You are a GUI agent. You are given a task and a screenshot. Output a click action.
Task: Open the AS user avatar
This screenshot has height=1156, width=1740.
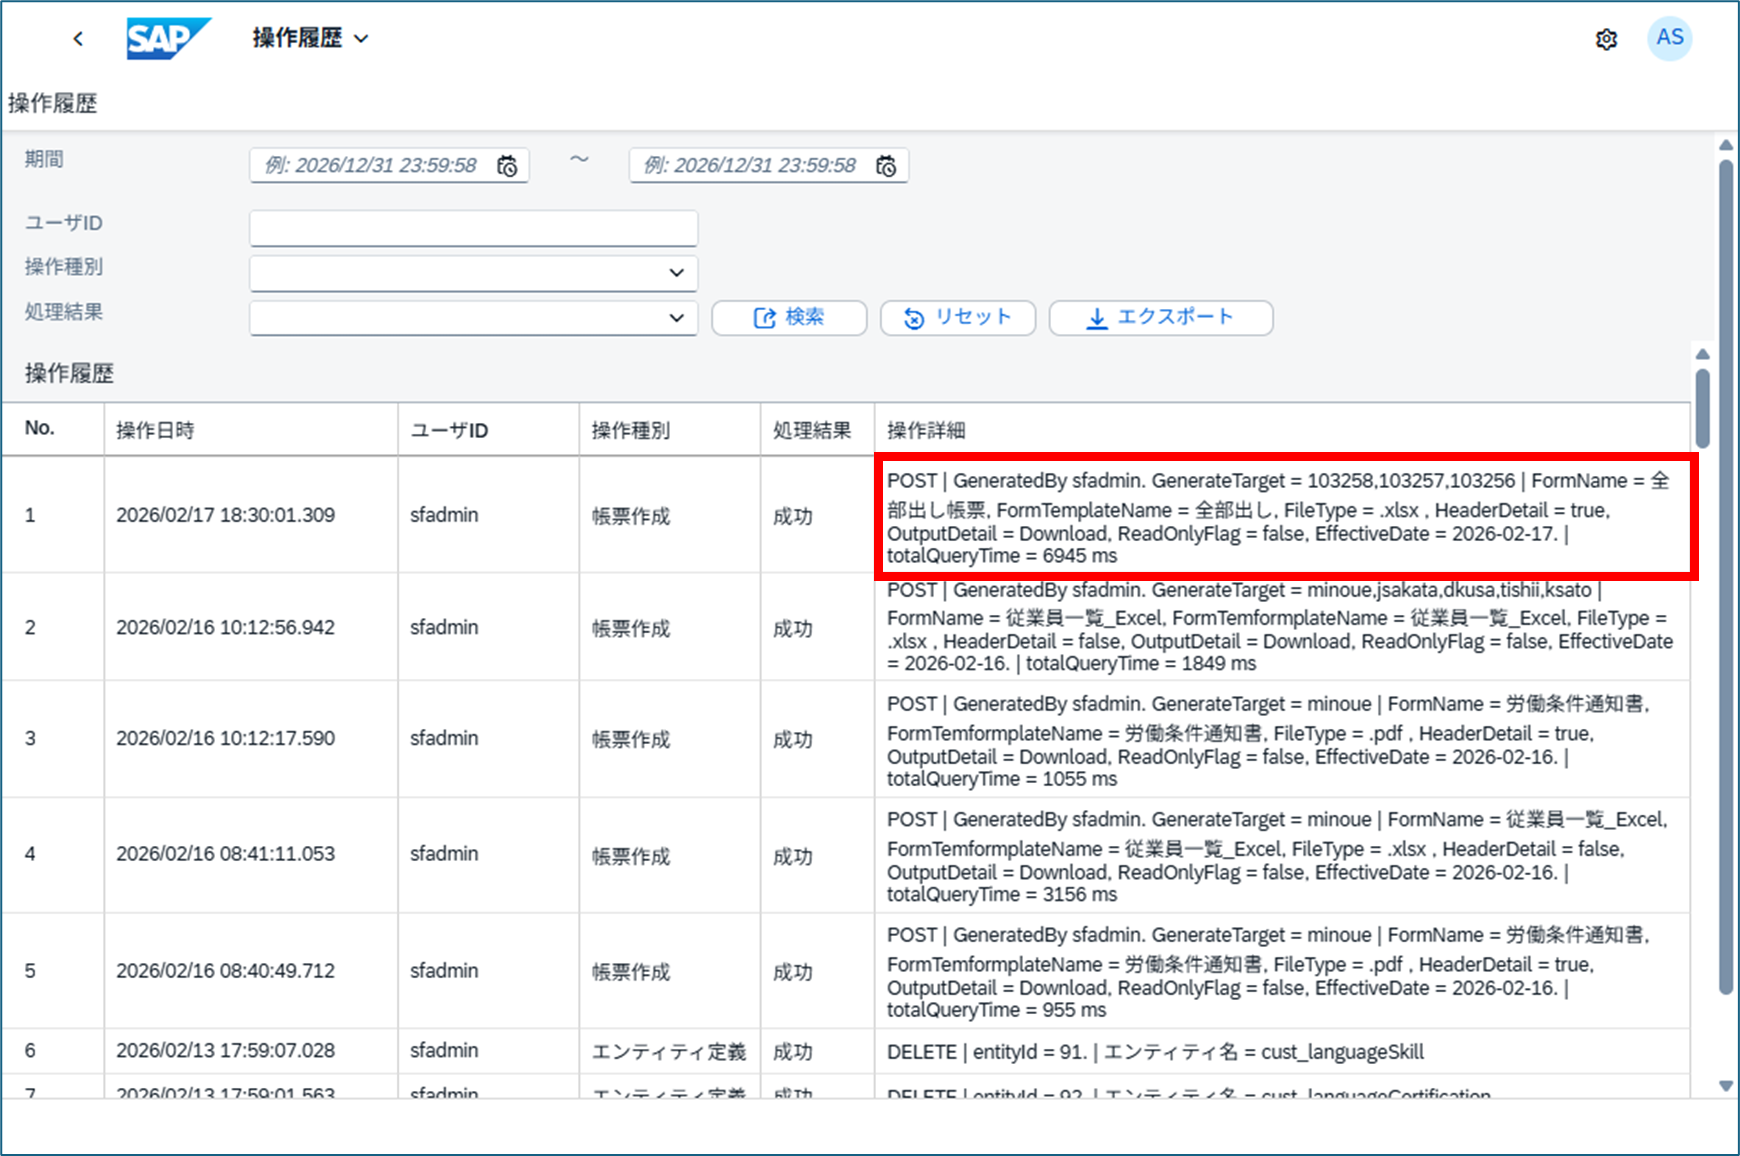click(1669, 38)
